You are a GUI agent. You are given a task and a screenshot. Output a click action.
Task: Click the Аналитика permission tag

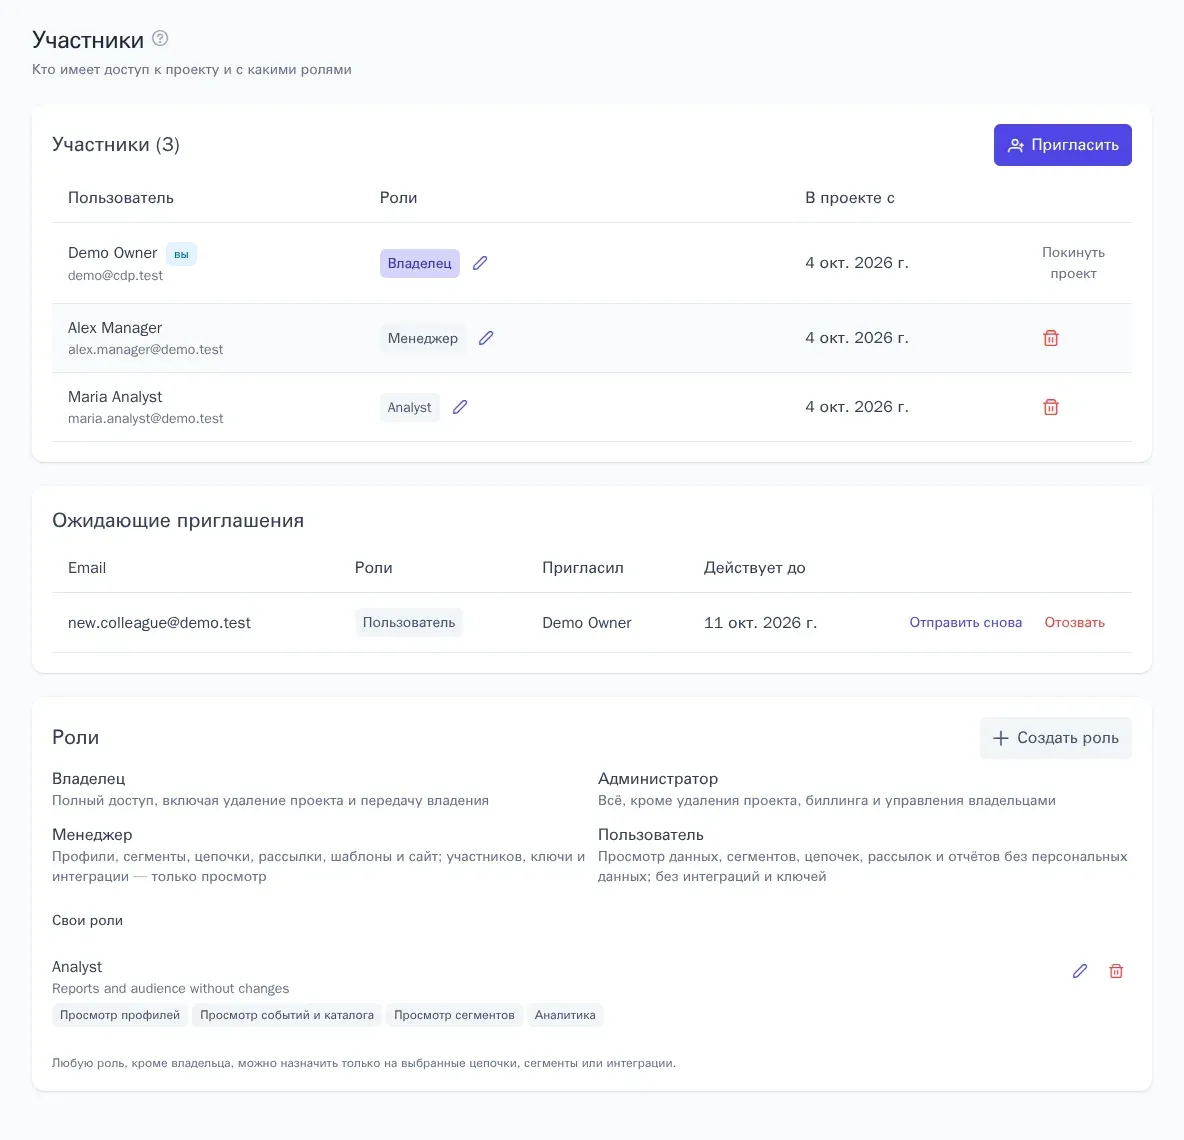pyautogui.click(x=565, y=1015)
